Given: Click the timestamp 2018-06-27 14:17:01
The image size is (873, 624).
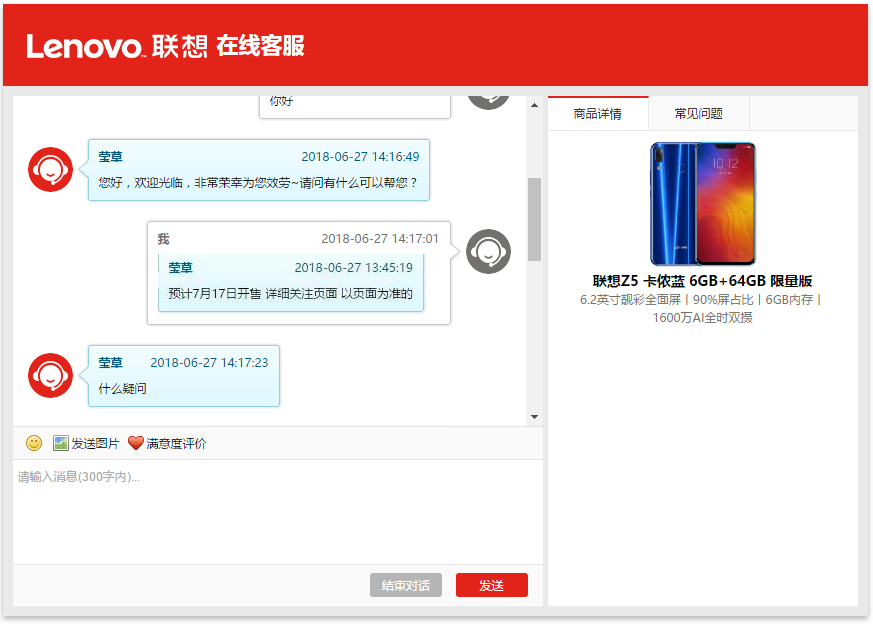Looking at the screenshot, I should tap(380, 239).
